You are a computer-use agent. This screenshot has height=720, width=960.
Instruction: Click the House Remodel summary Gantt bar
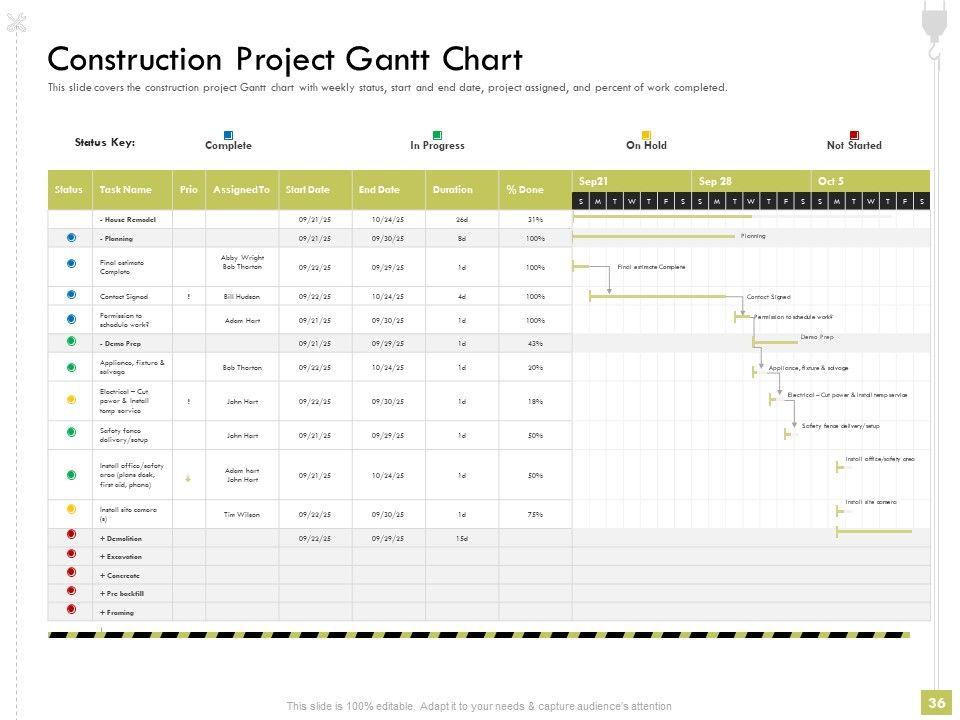point(662,216)
